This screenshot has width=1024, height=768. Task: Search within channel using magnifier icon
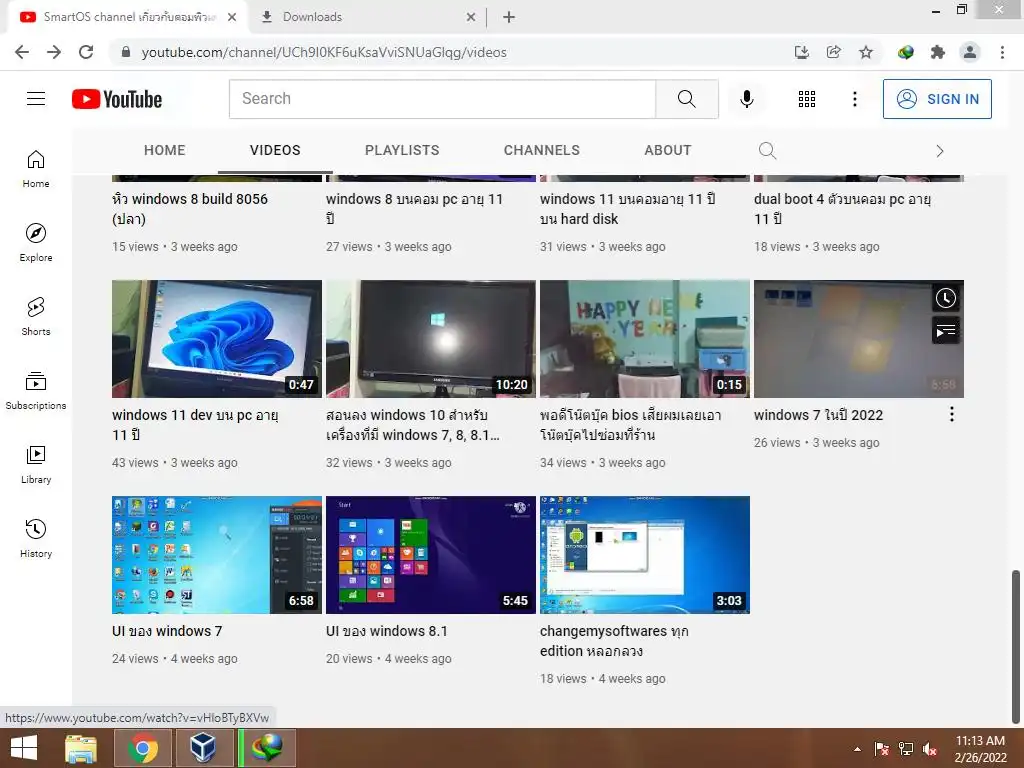click(767, 151)
